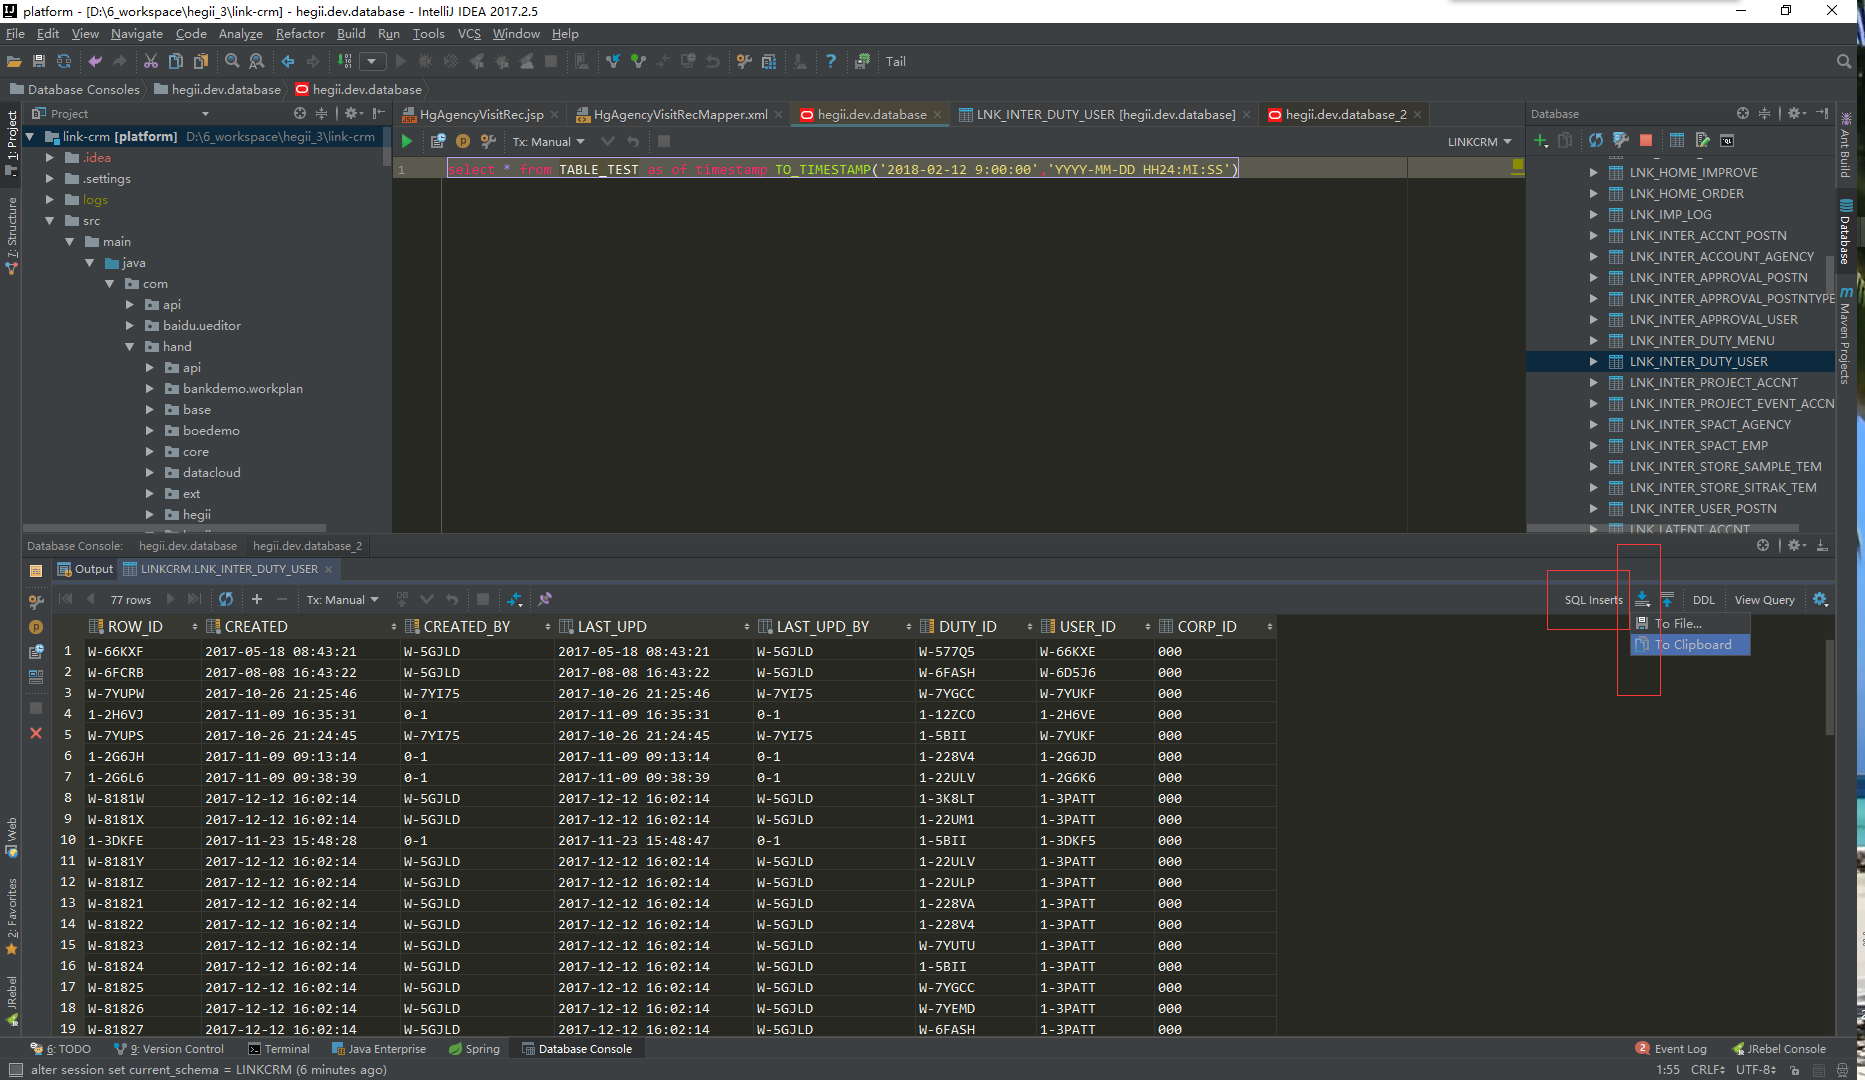Screen dimensions: 1865x1080
Task: Expand the LNK_INTER_DUTY_USER table node
Action: pyautogui.click(x=1593, y=362)
